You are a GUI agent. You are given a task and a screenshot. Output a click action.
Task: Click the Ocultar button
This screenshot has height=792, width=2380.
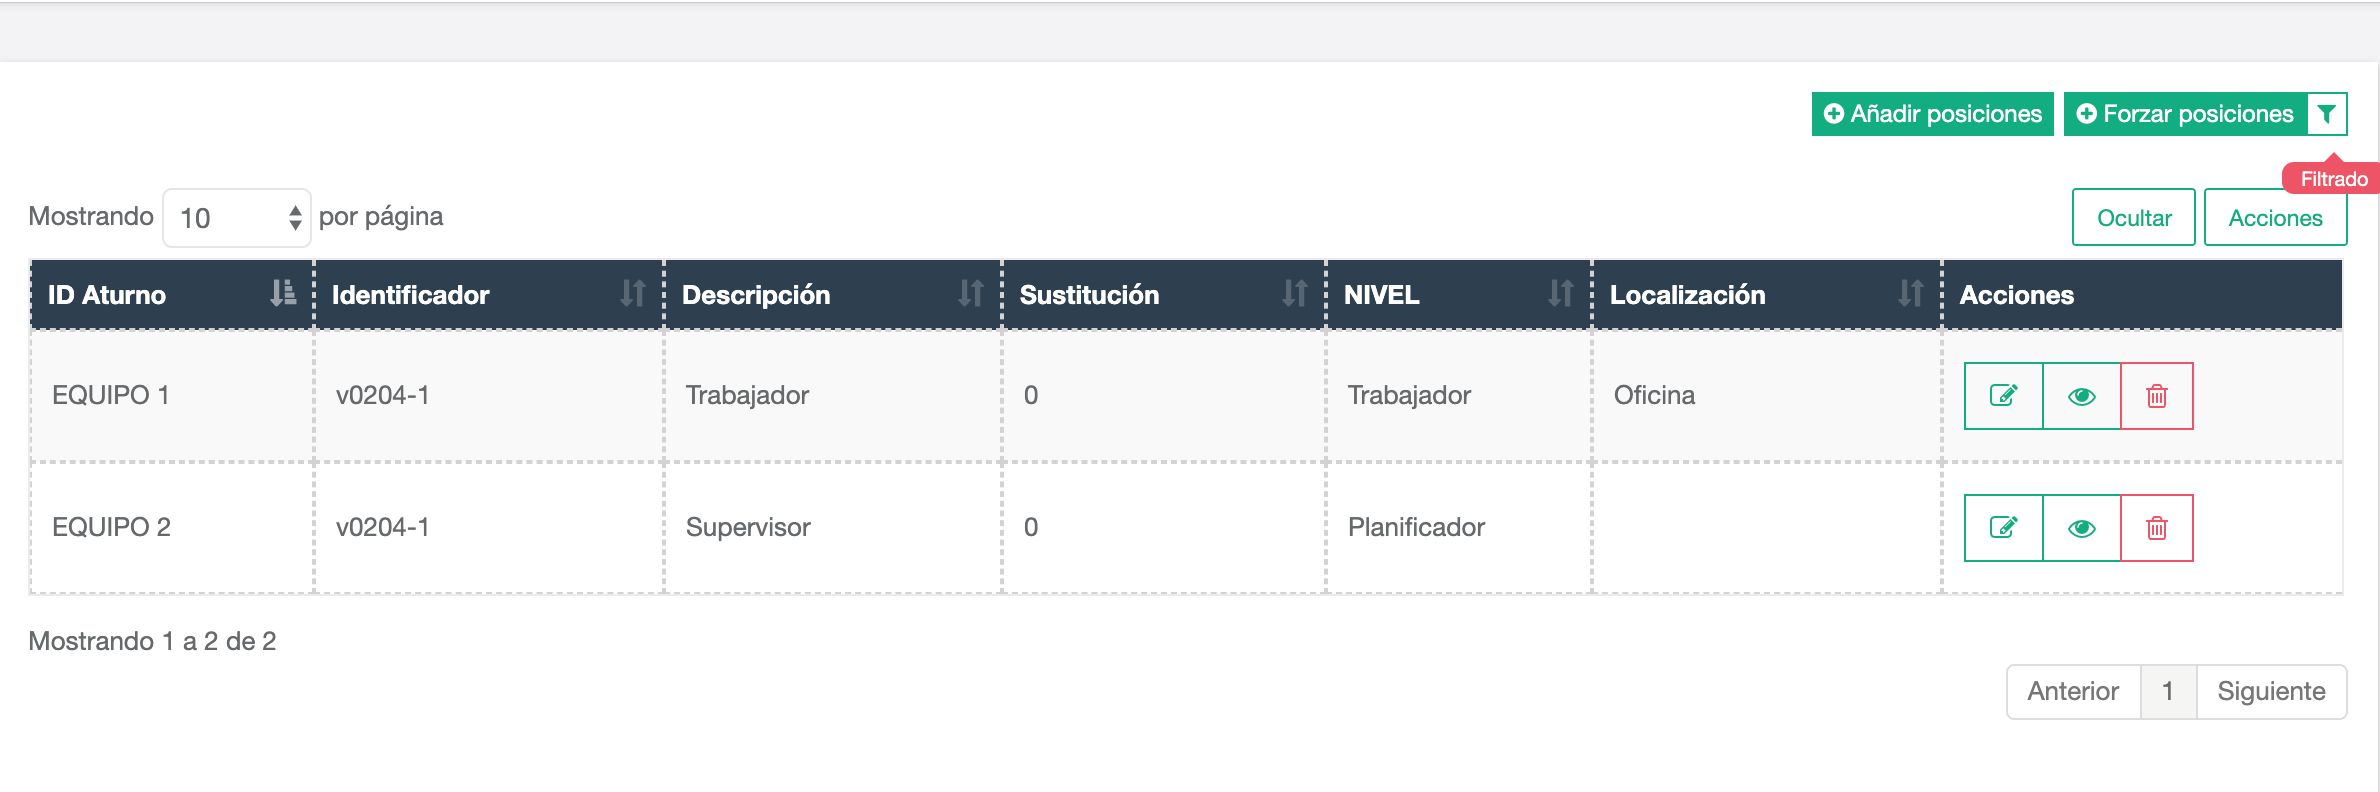(x=2133, y=218)
